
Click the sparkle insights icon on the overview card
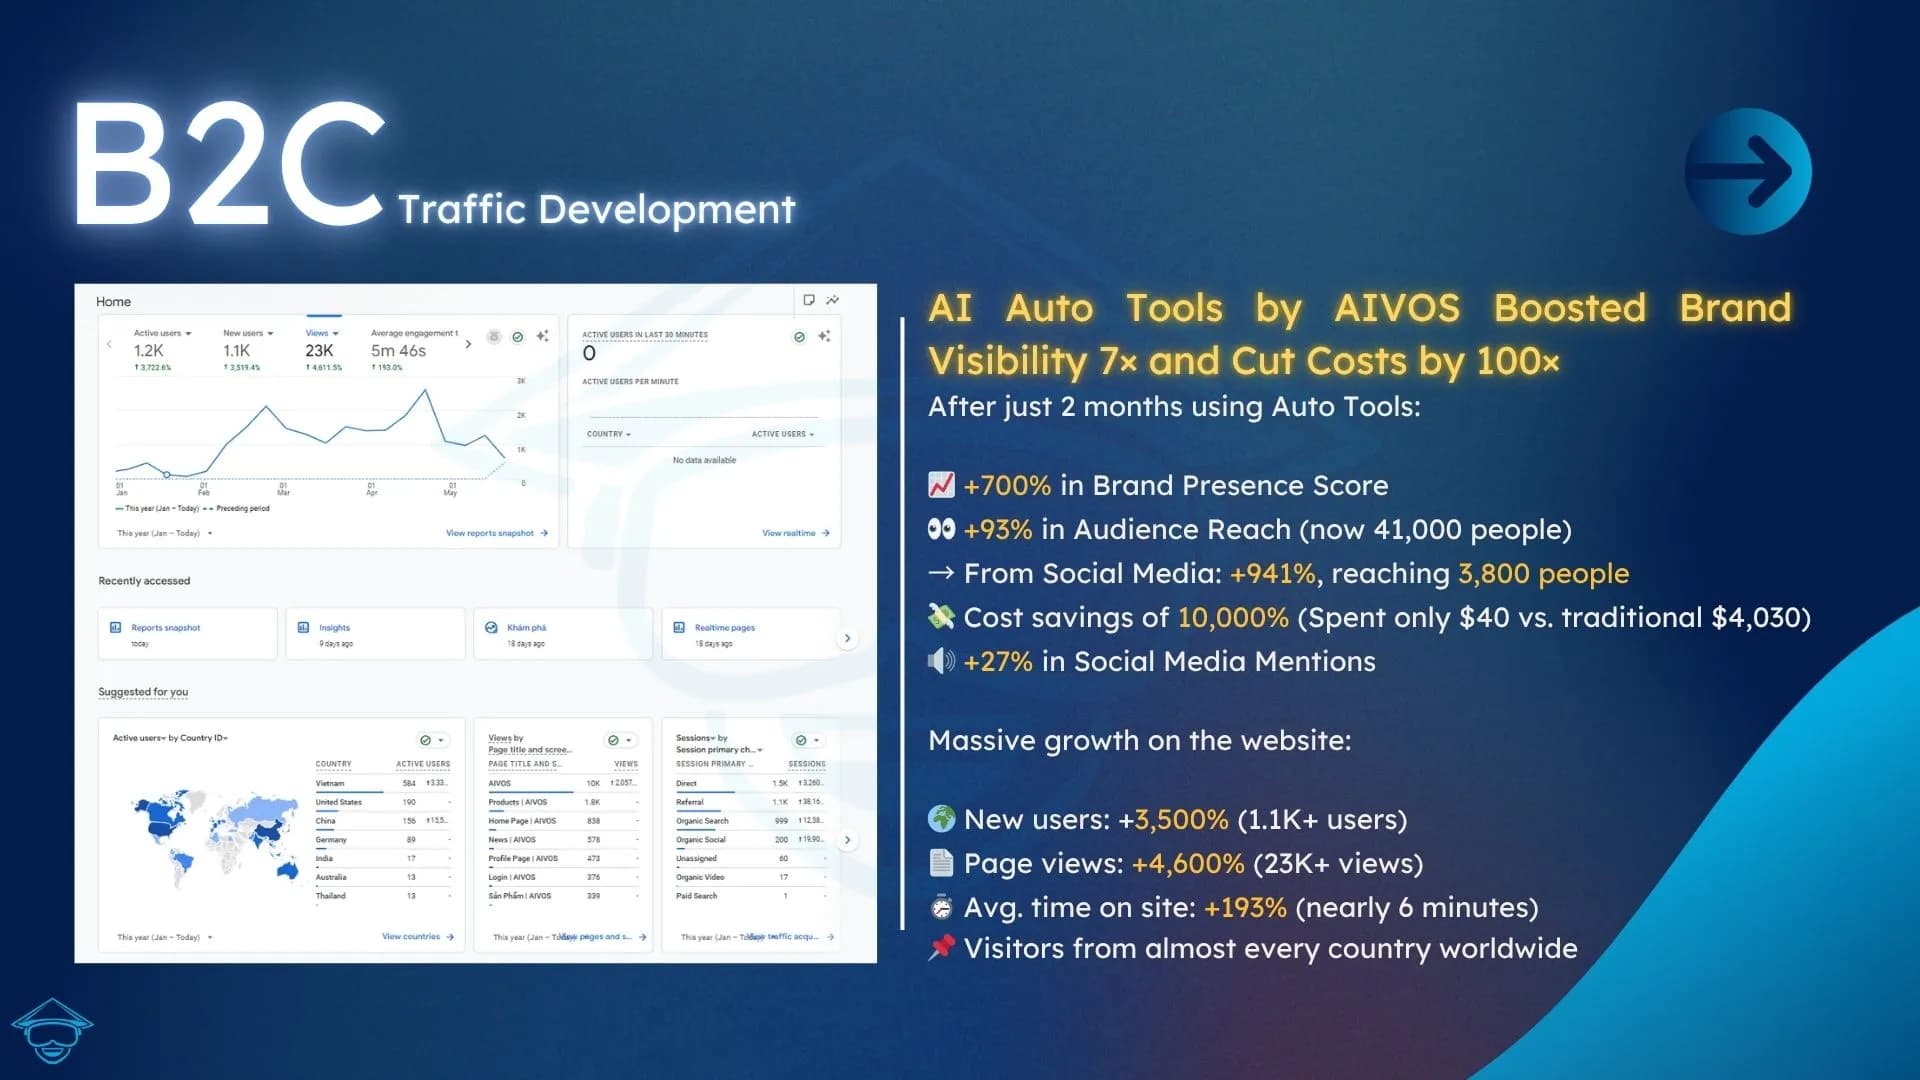[542, 336]
